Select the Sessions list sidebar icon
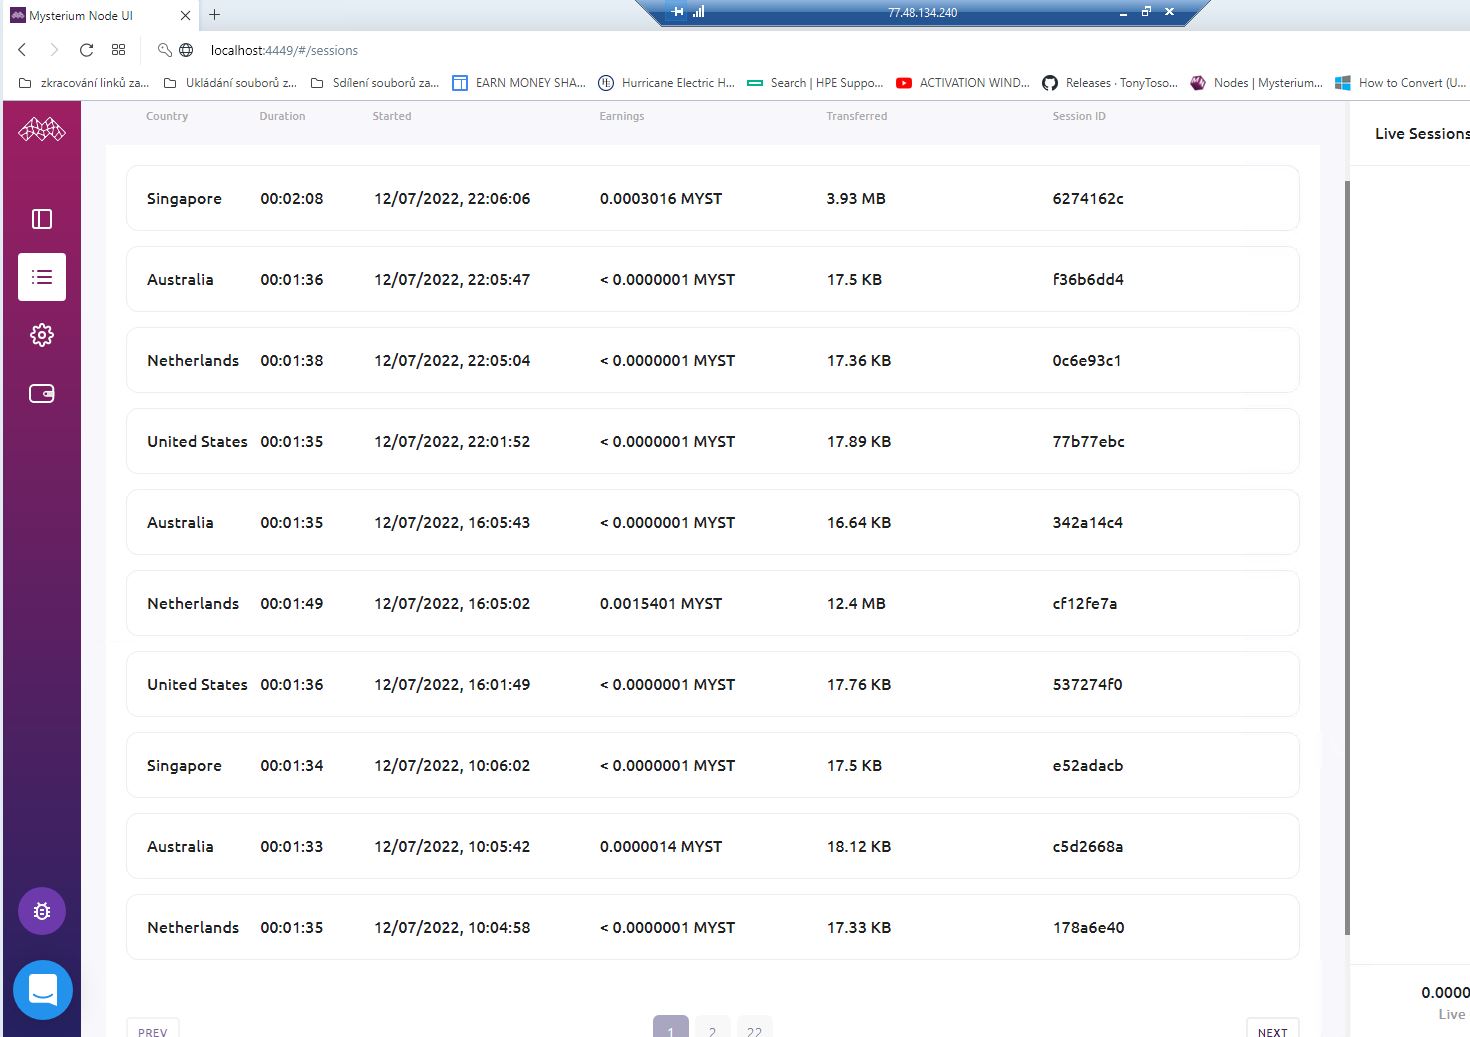This screenshot has height=1037, width=1470. 42,277
